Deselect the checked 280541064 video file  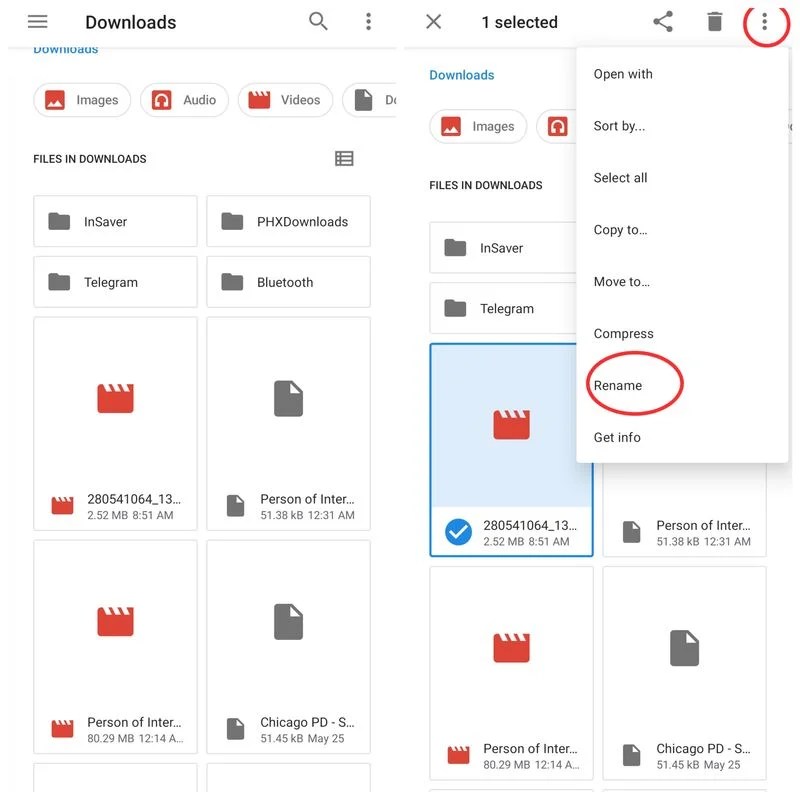[457, 531]
